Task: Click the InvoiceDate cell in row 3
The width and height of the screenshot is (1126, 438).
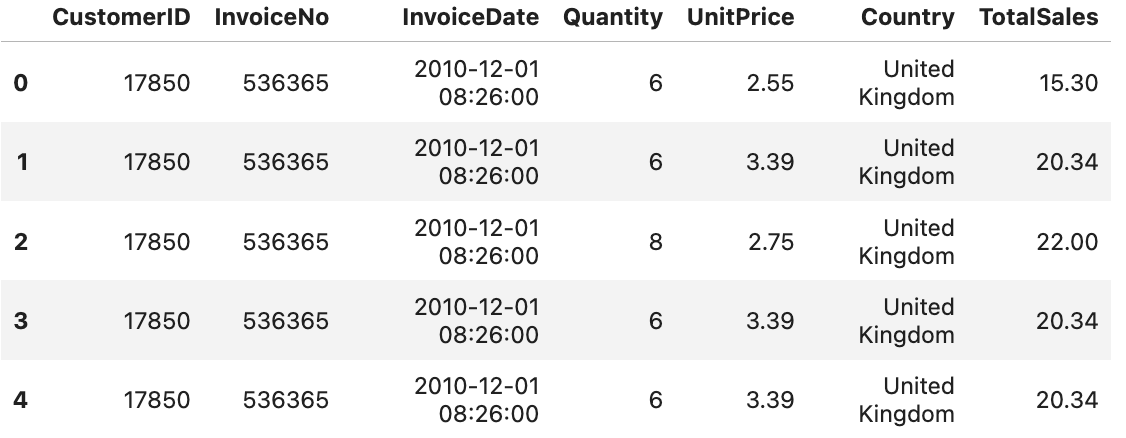Action: pos(477,321)
